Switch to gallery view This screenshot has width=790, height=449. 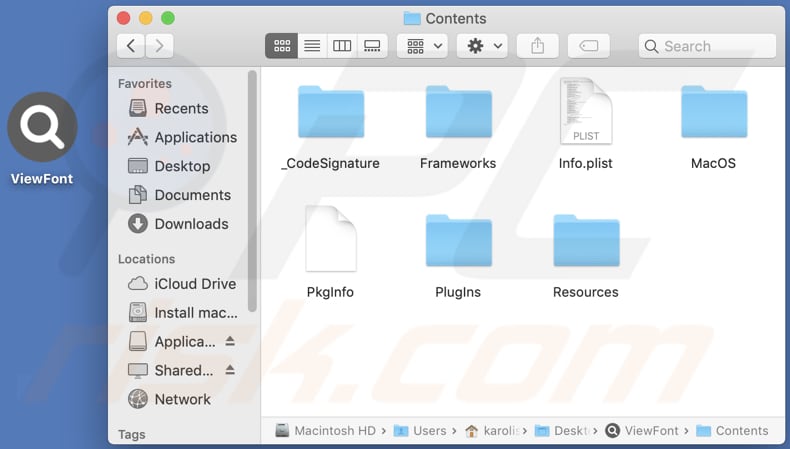point(372,46)
